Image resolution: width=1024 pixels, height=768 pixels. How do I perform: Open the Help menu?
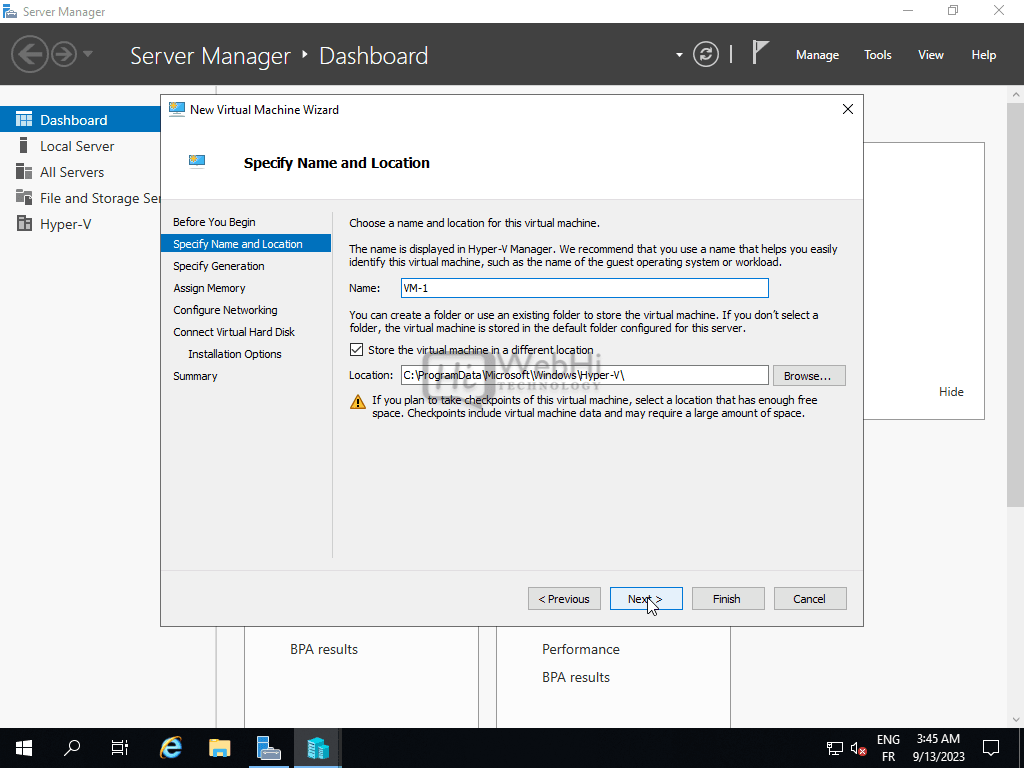[x=984, y=55]
